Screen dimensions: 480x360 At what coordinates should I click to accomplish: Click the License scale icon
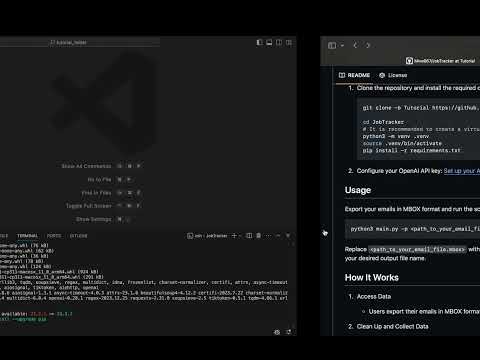pyautogui.click(x=382, y=75)
